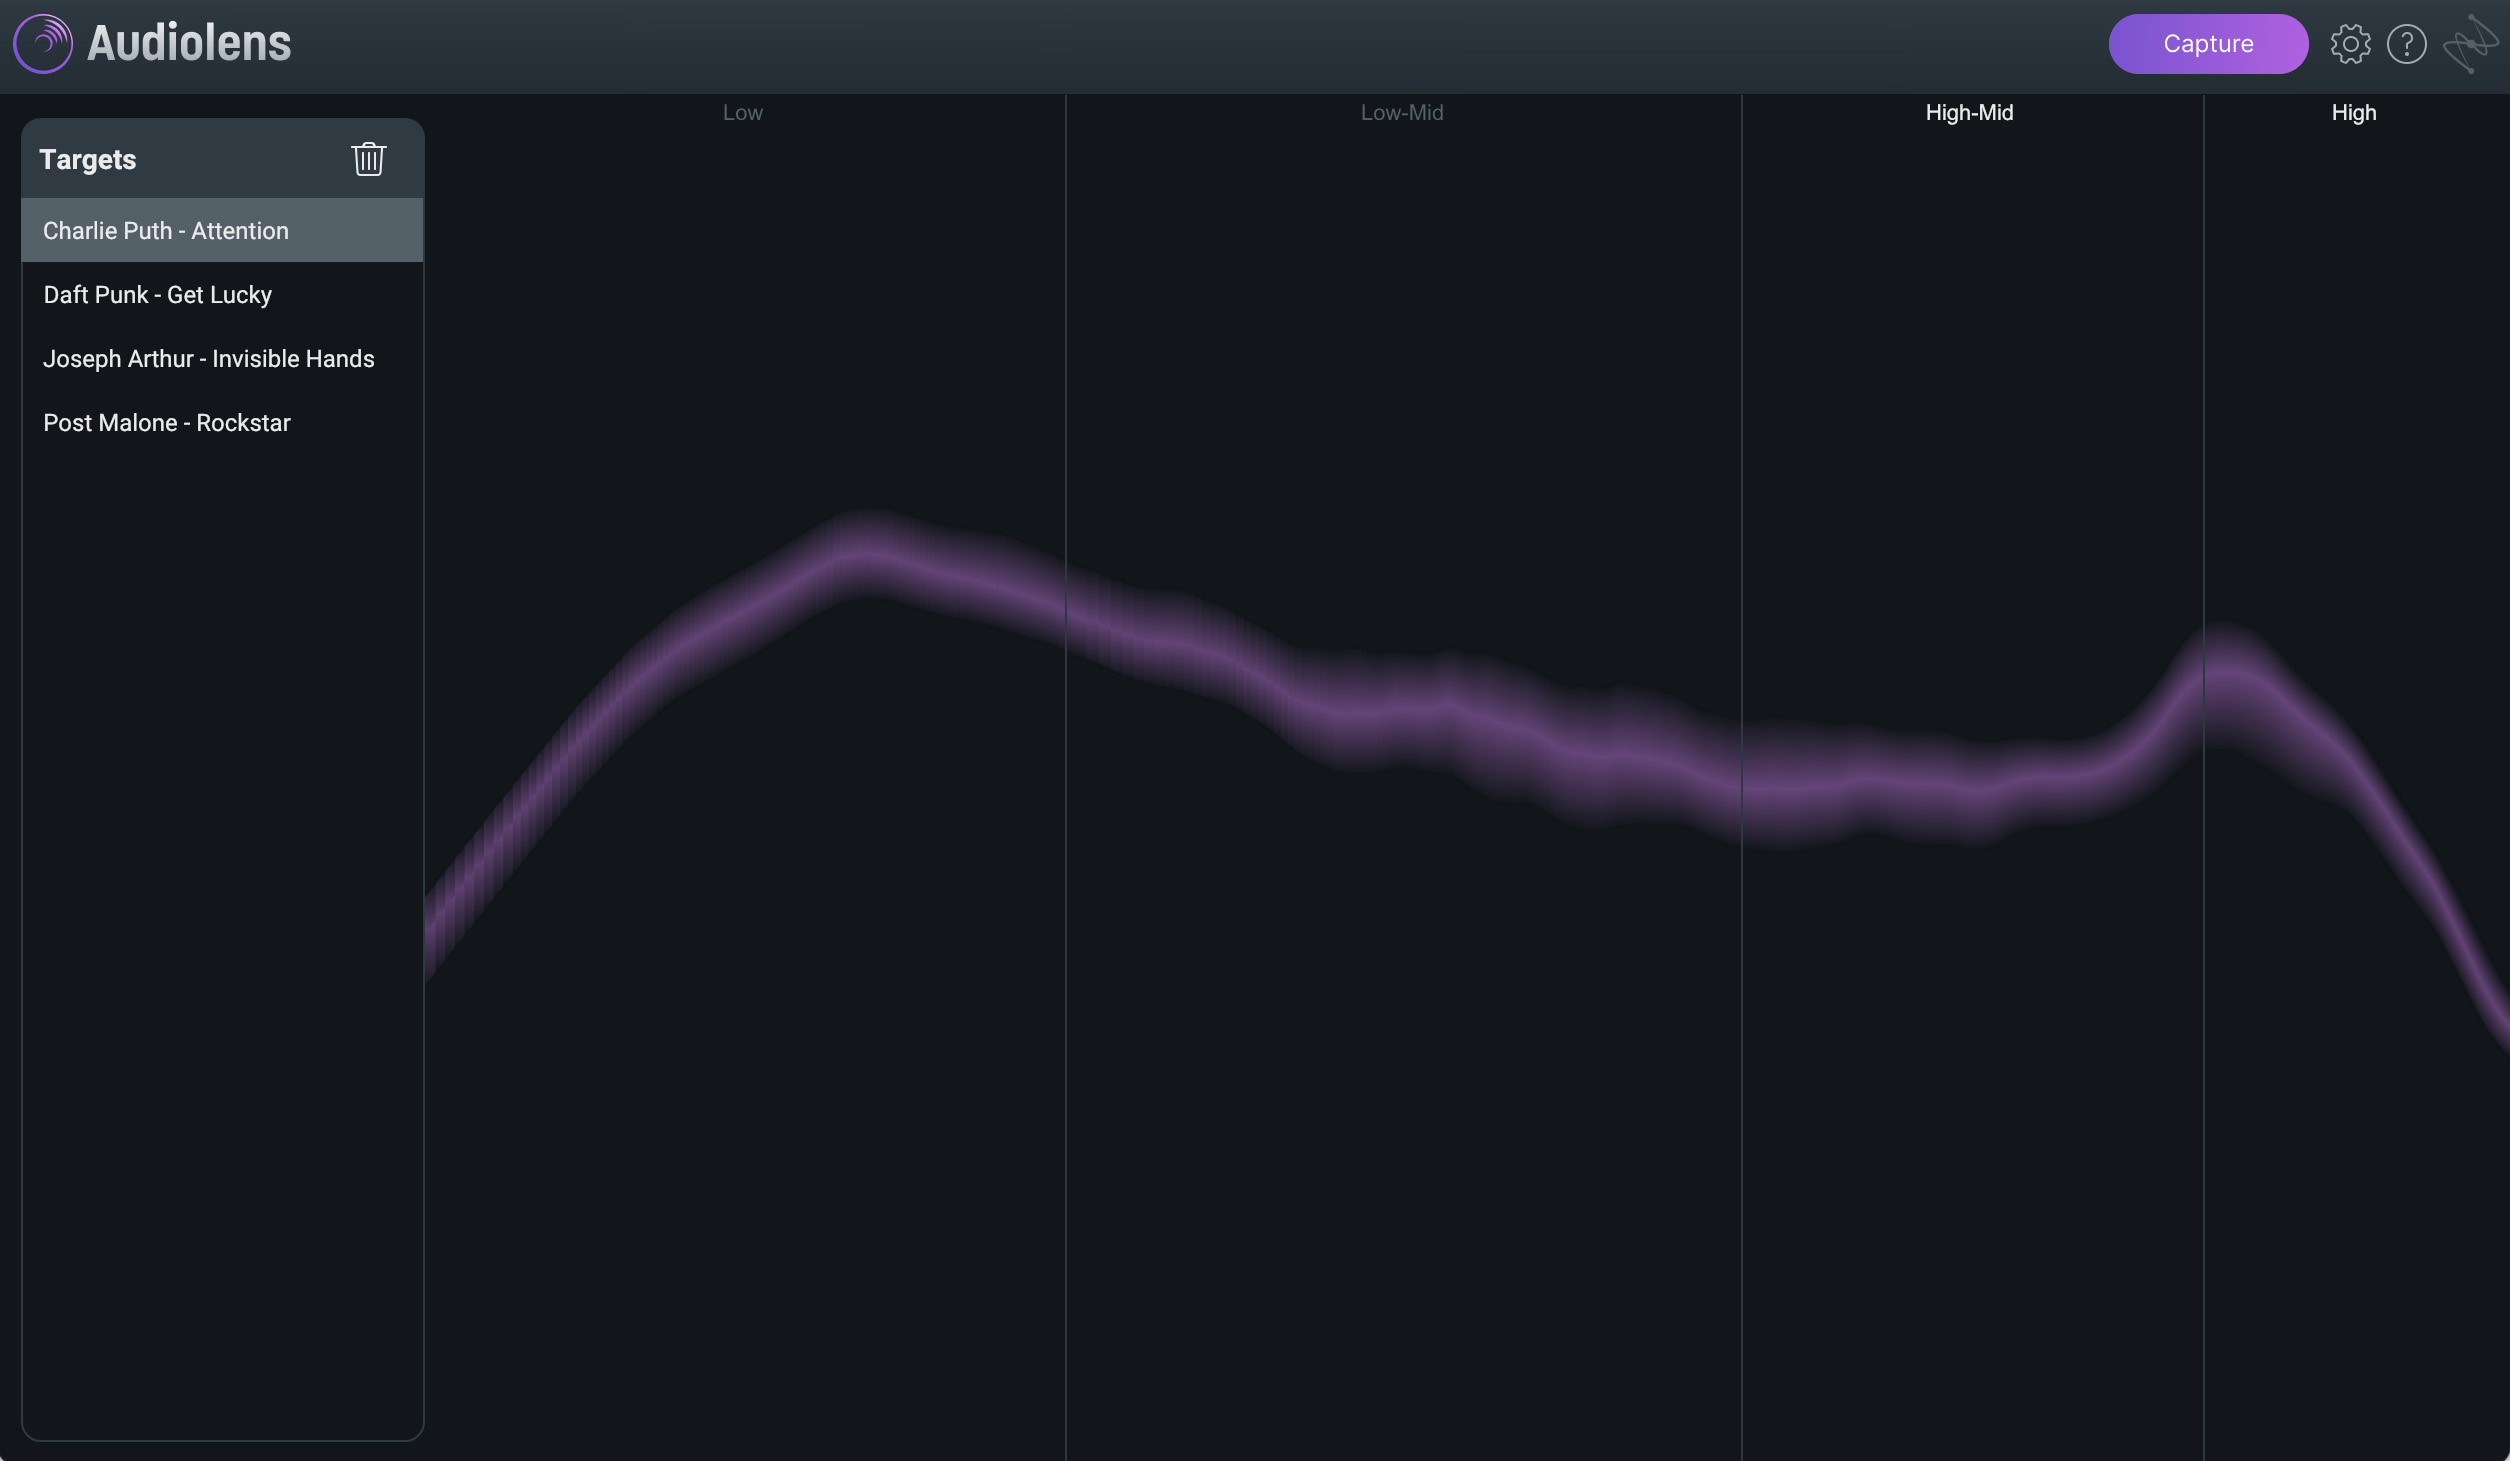Open help with the question mark icon

pos(2406,44)
